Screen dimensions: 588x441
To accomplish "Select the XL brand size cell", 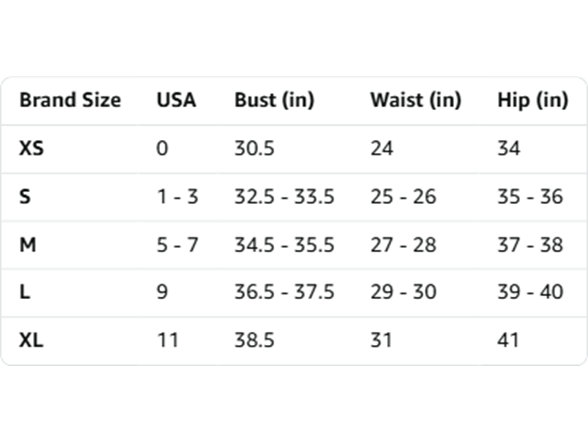I will [31, 340].
